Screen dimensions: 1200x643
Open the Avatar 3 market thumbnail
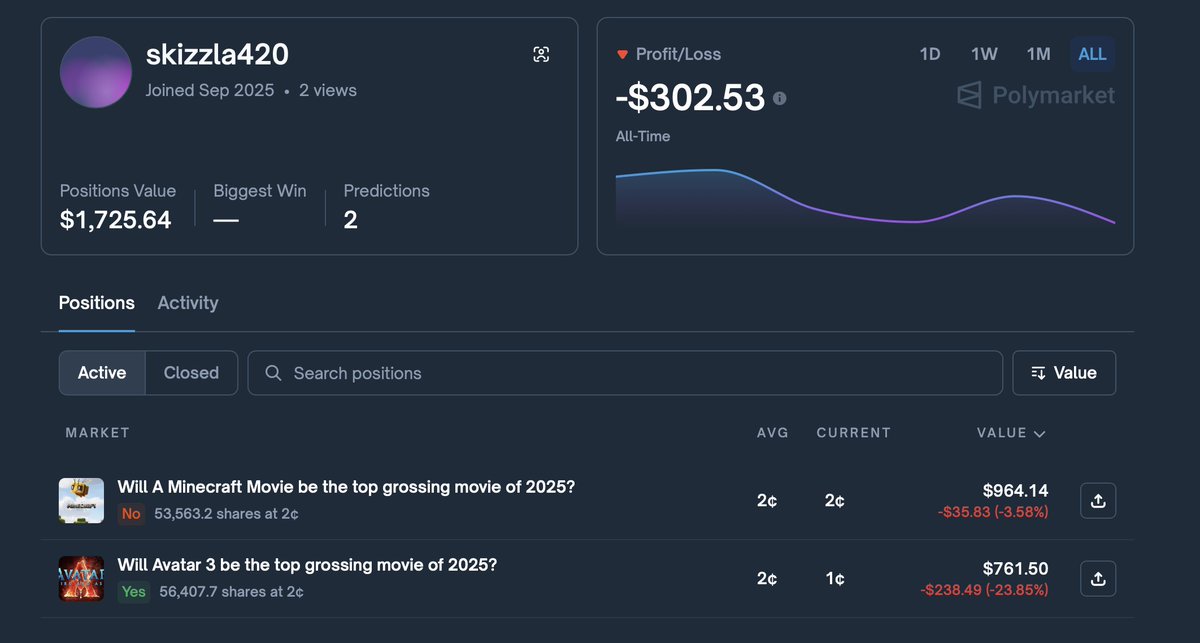point(81,578)
